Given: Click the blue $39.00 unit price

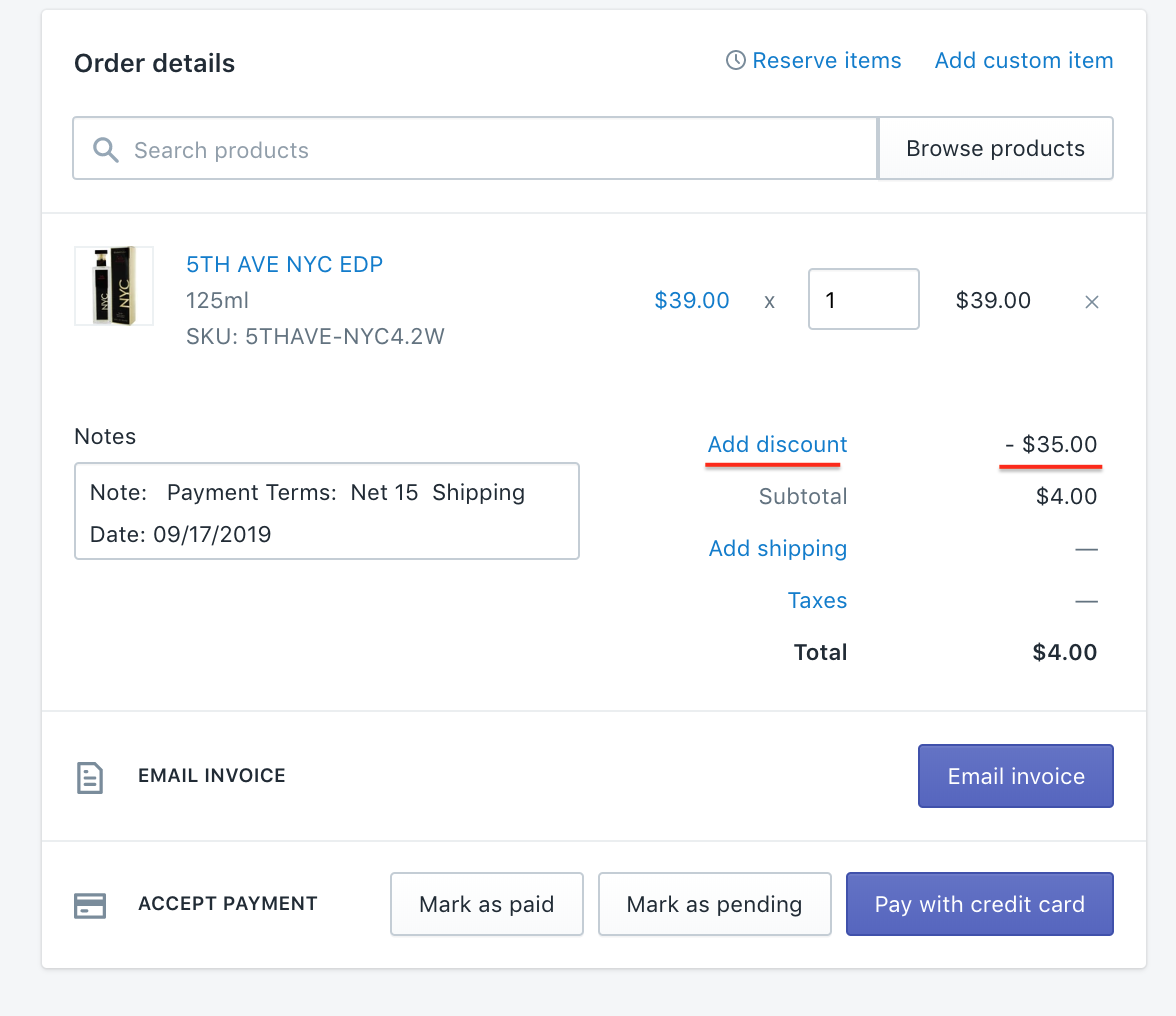Looking at the screenshot, I should tap(692, 300).
